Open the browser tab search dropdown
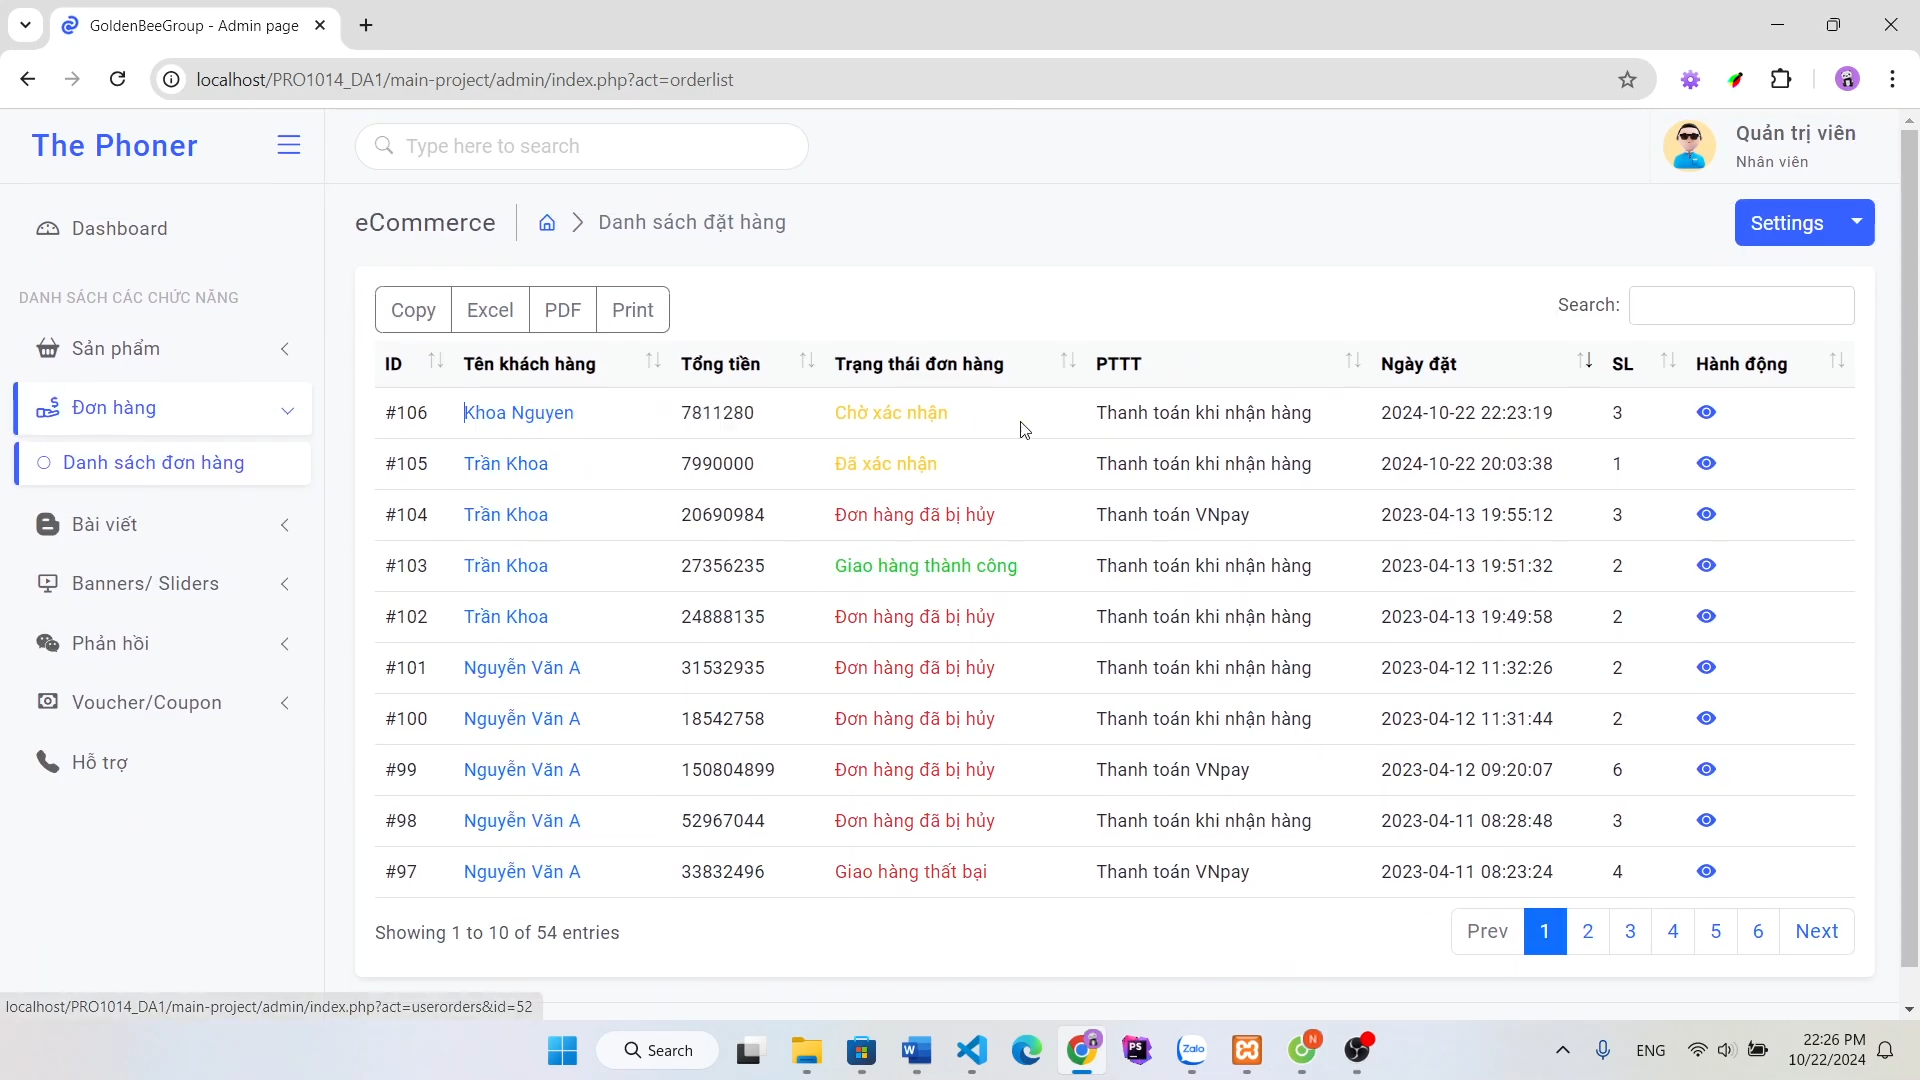This screenshot has height=1080, width=1920. [25, 25]
